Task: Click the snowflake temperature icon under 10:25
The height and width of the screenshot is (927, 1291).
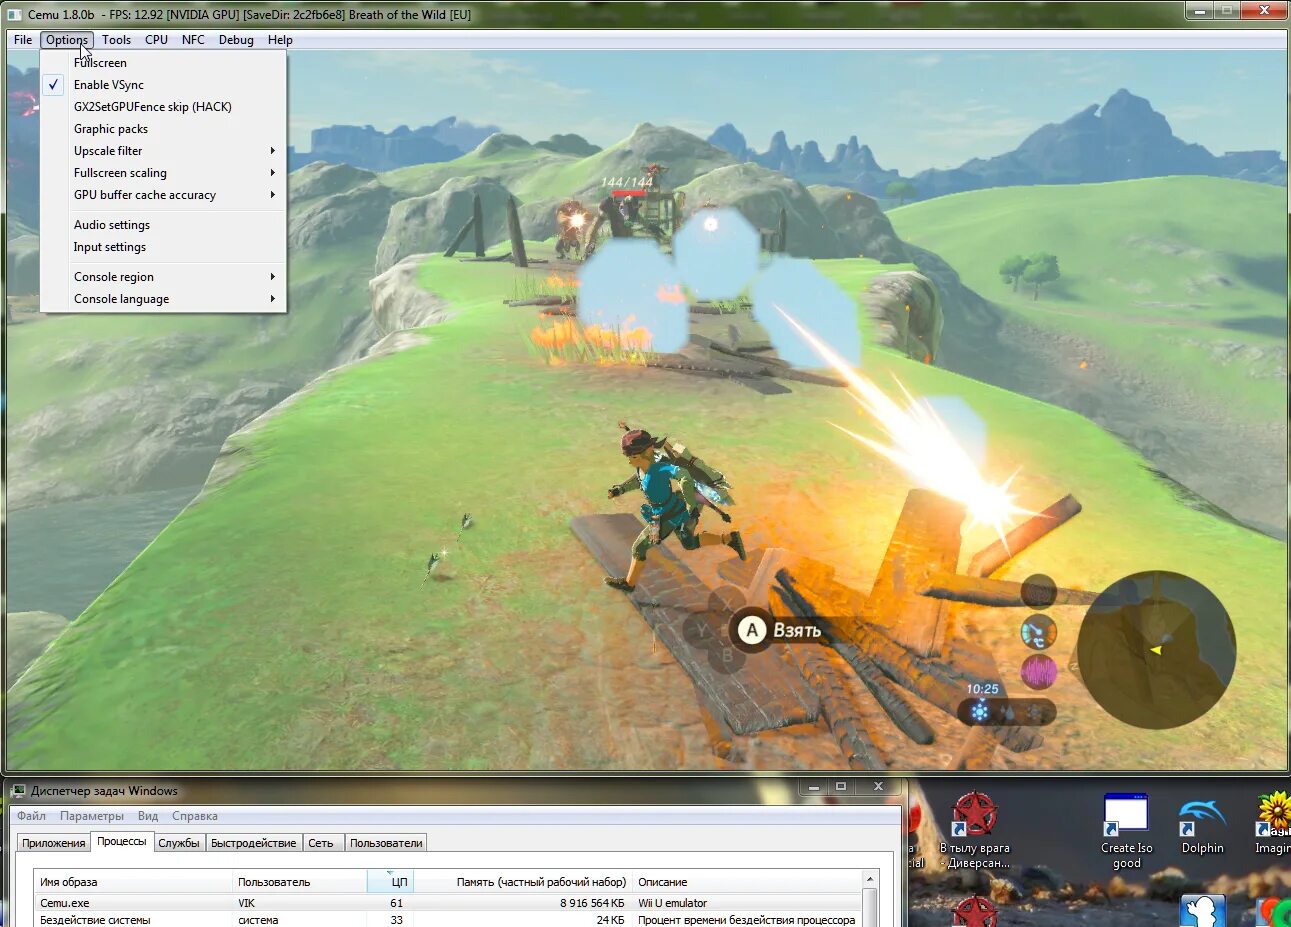Action: point(980,711)
